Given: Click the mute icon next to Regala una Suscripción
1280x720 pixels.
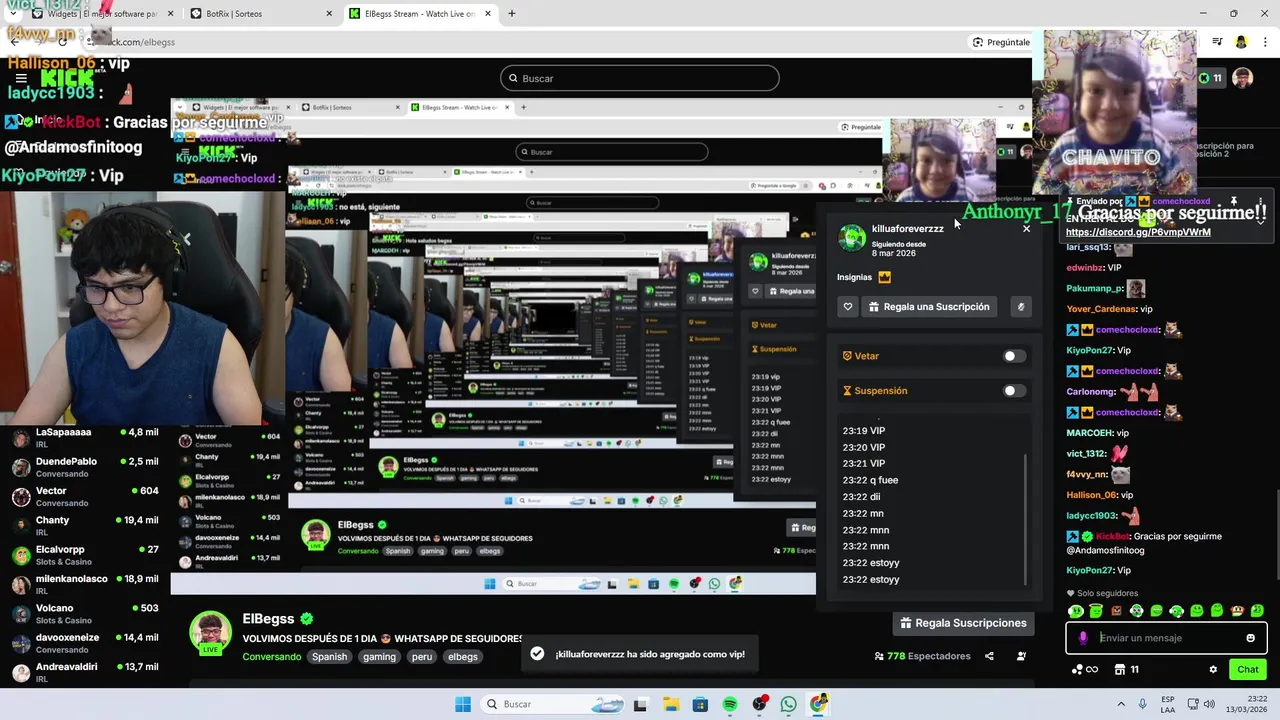Looking at the screenshot, I should 1020,307.
